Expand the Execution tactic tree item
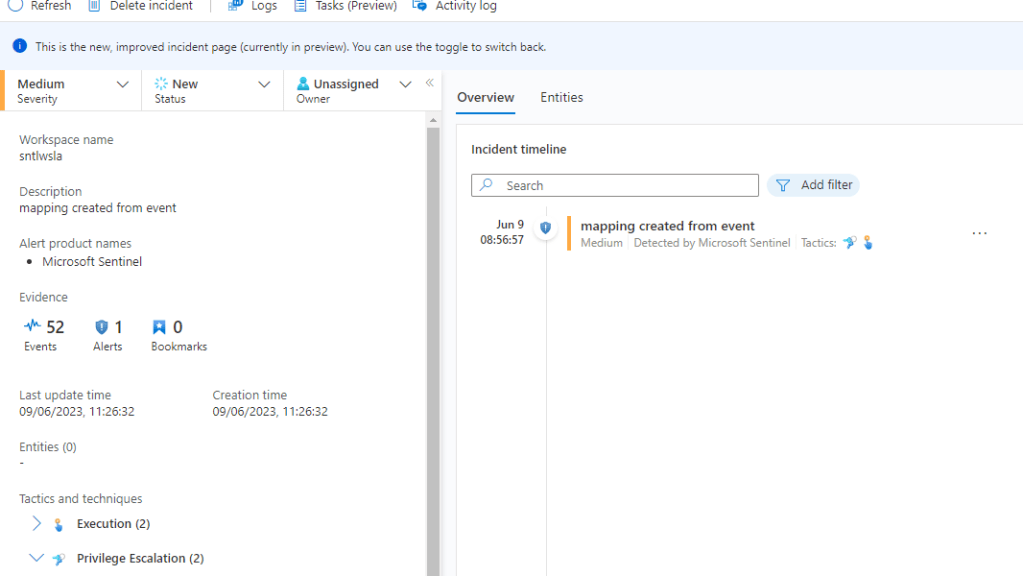 coord(37,523)
